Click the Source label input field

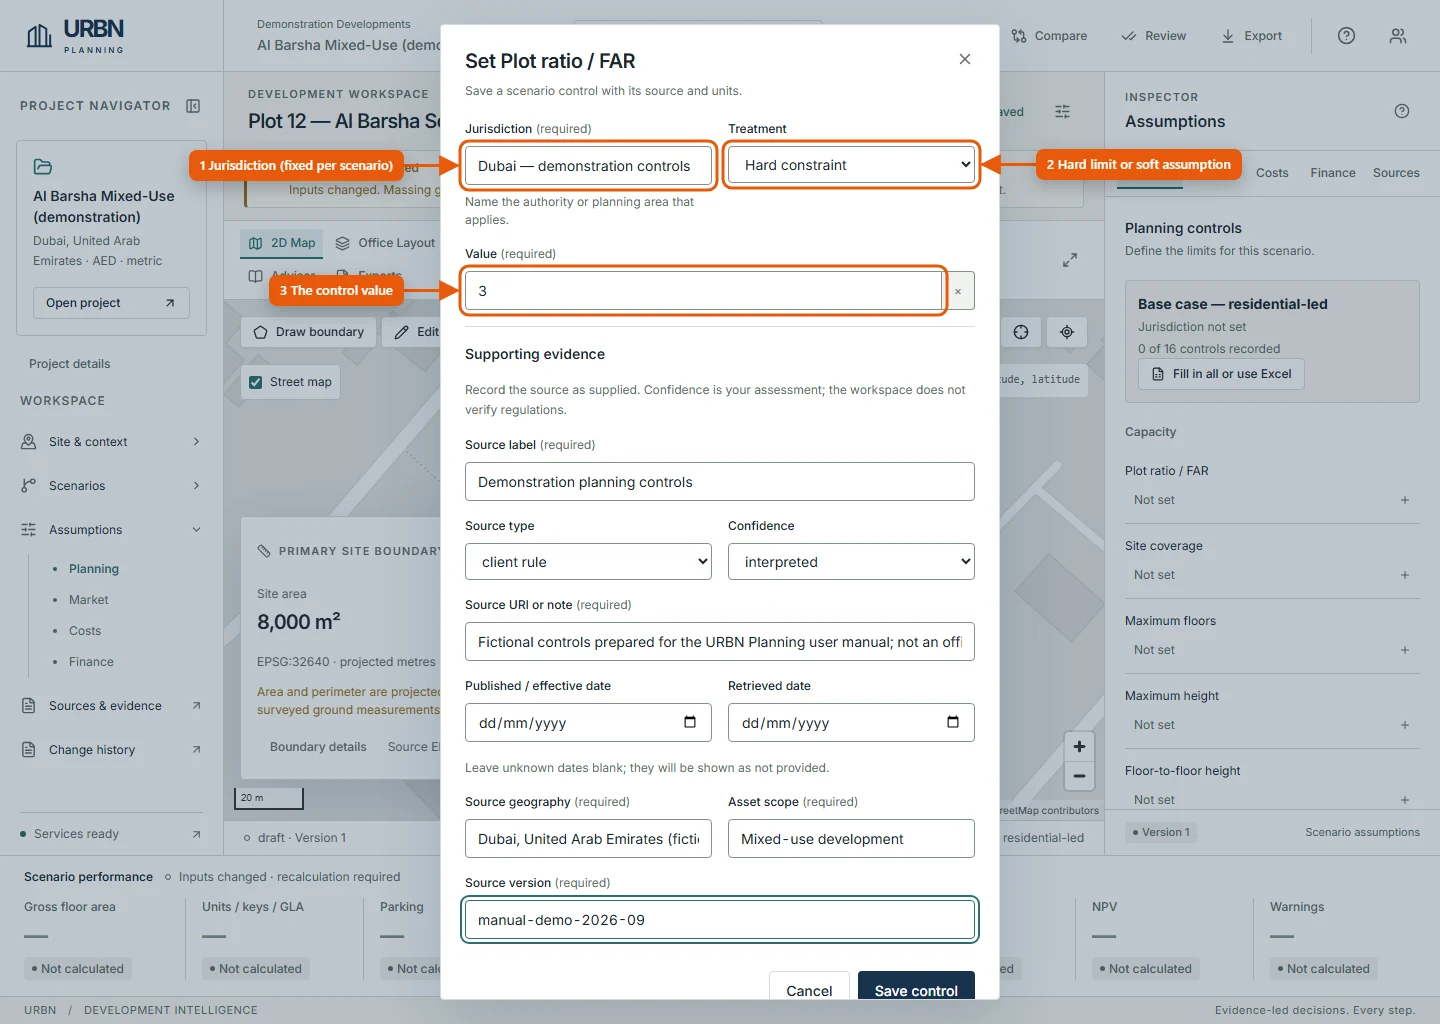click(x=720, y=482)
